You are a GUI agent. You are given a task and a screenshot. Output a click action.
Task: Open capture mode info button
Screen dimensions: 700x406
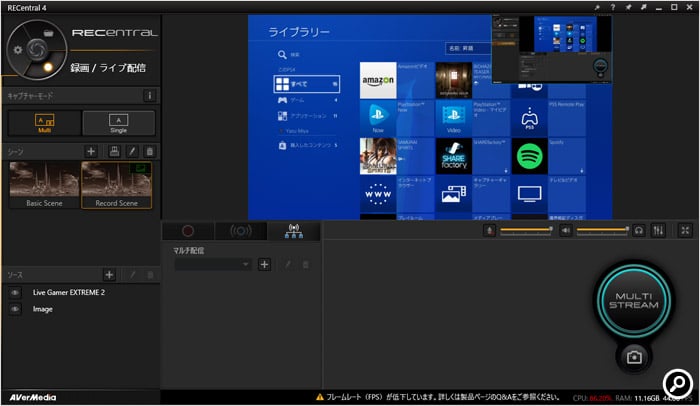[x=150, y=96]
